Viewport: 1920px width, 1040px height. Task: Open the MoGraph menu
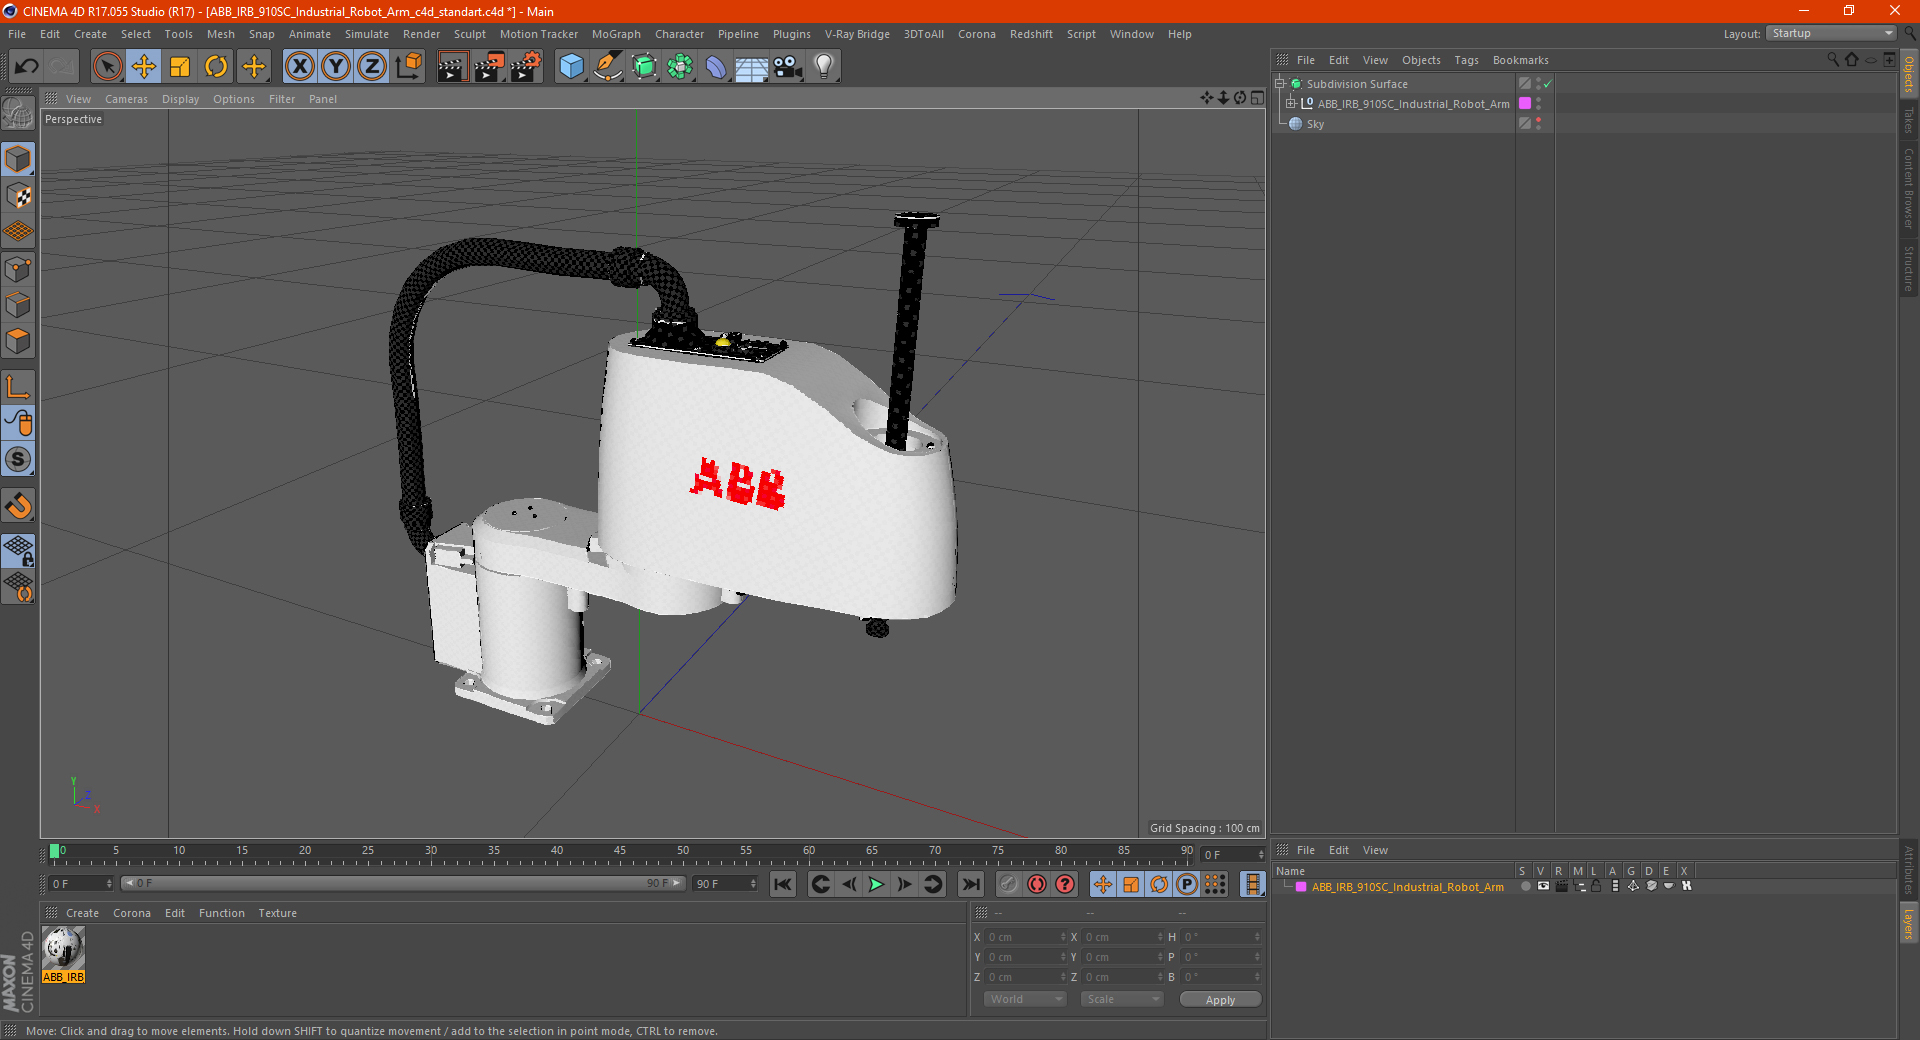[616, 34]
